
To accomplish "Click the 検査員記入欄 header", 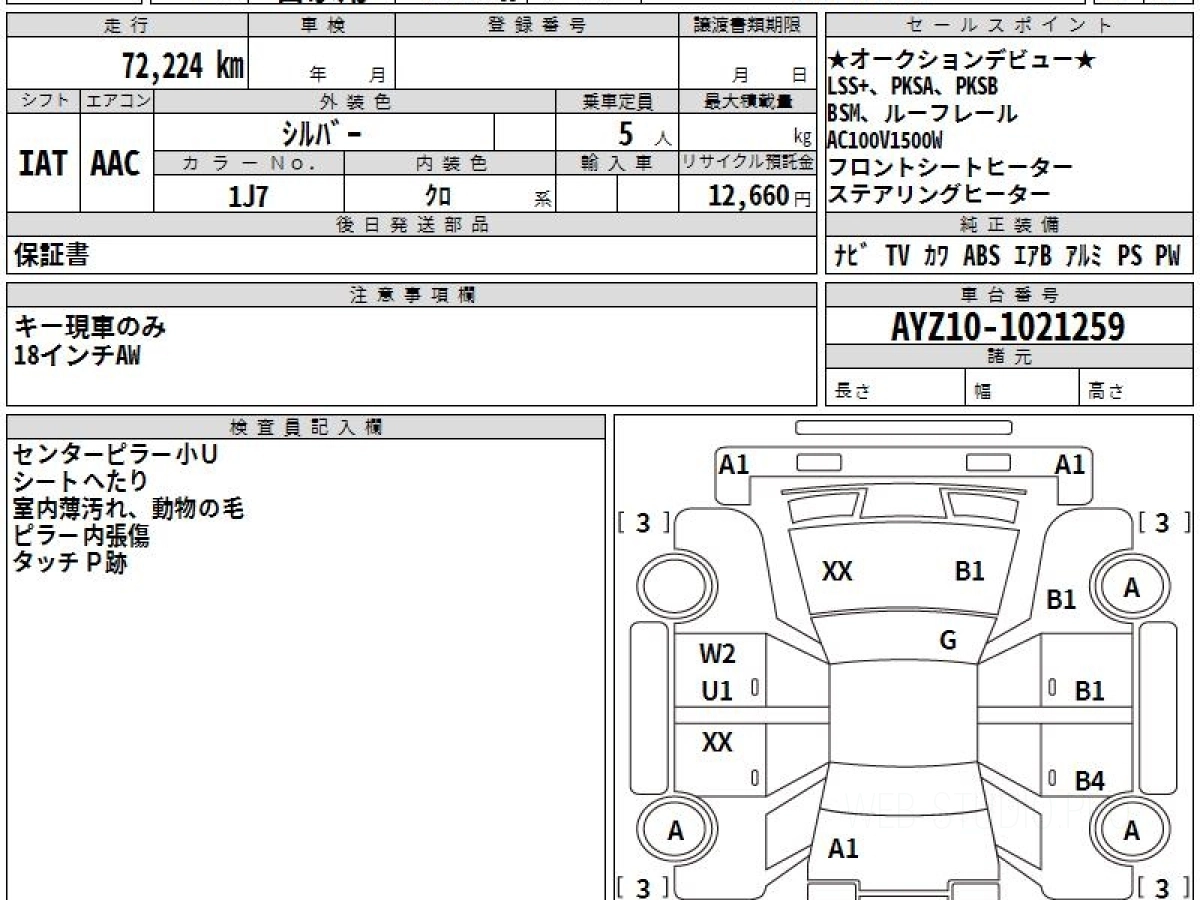I will (306, 427).
